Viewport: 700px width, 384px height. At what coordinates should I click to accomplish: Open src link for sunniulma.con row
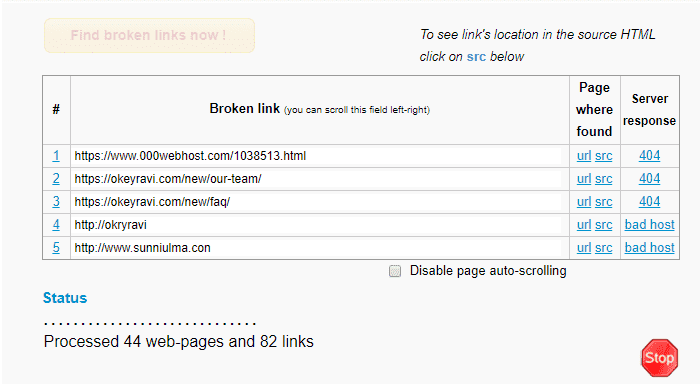pyautogui.click(x=604, y=247)
